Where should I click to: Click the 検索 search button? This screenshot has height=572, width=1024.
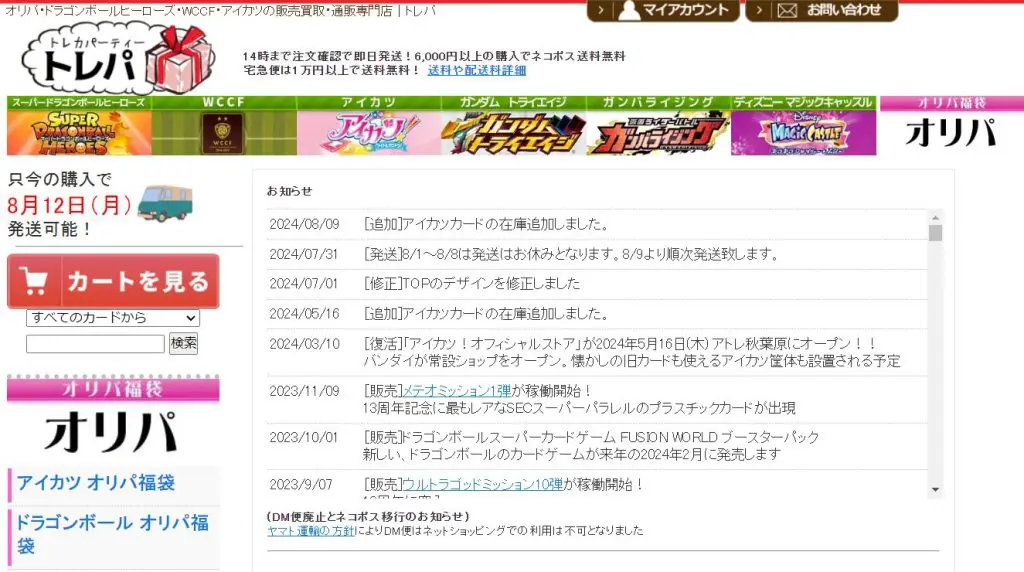[184, 343]
